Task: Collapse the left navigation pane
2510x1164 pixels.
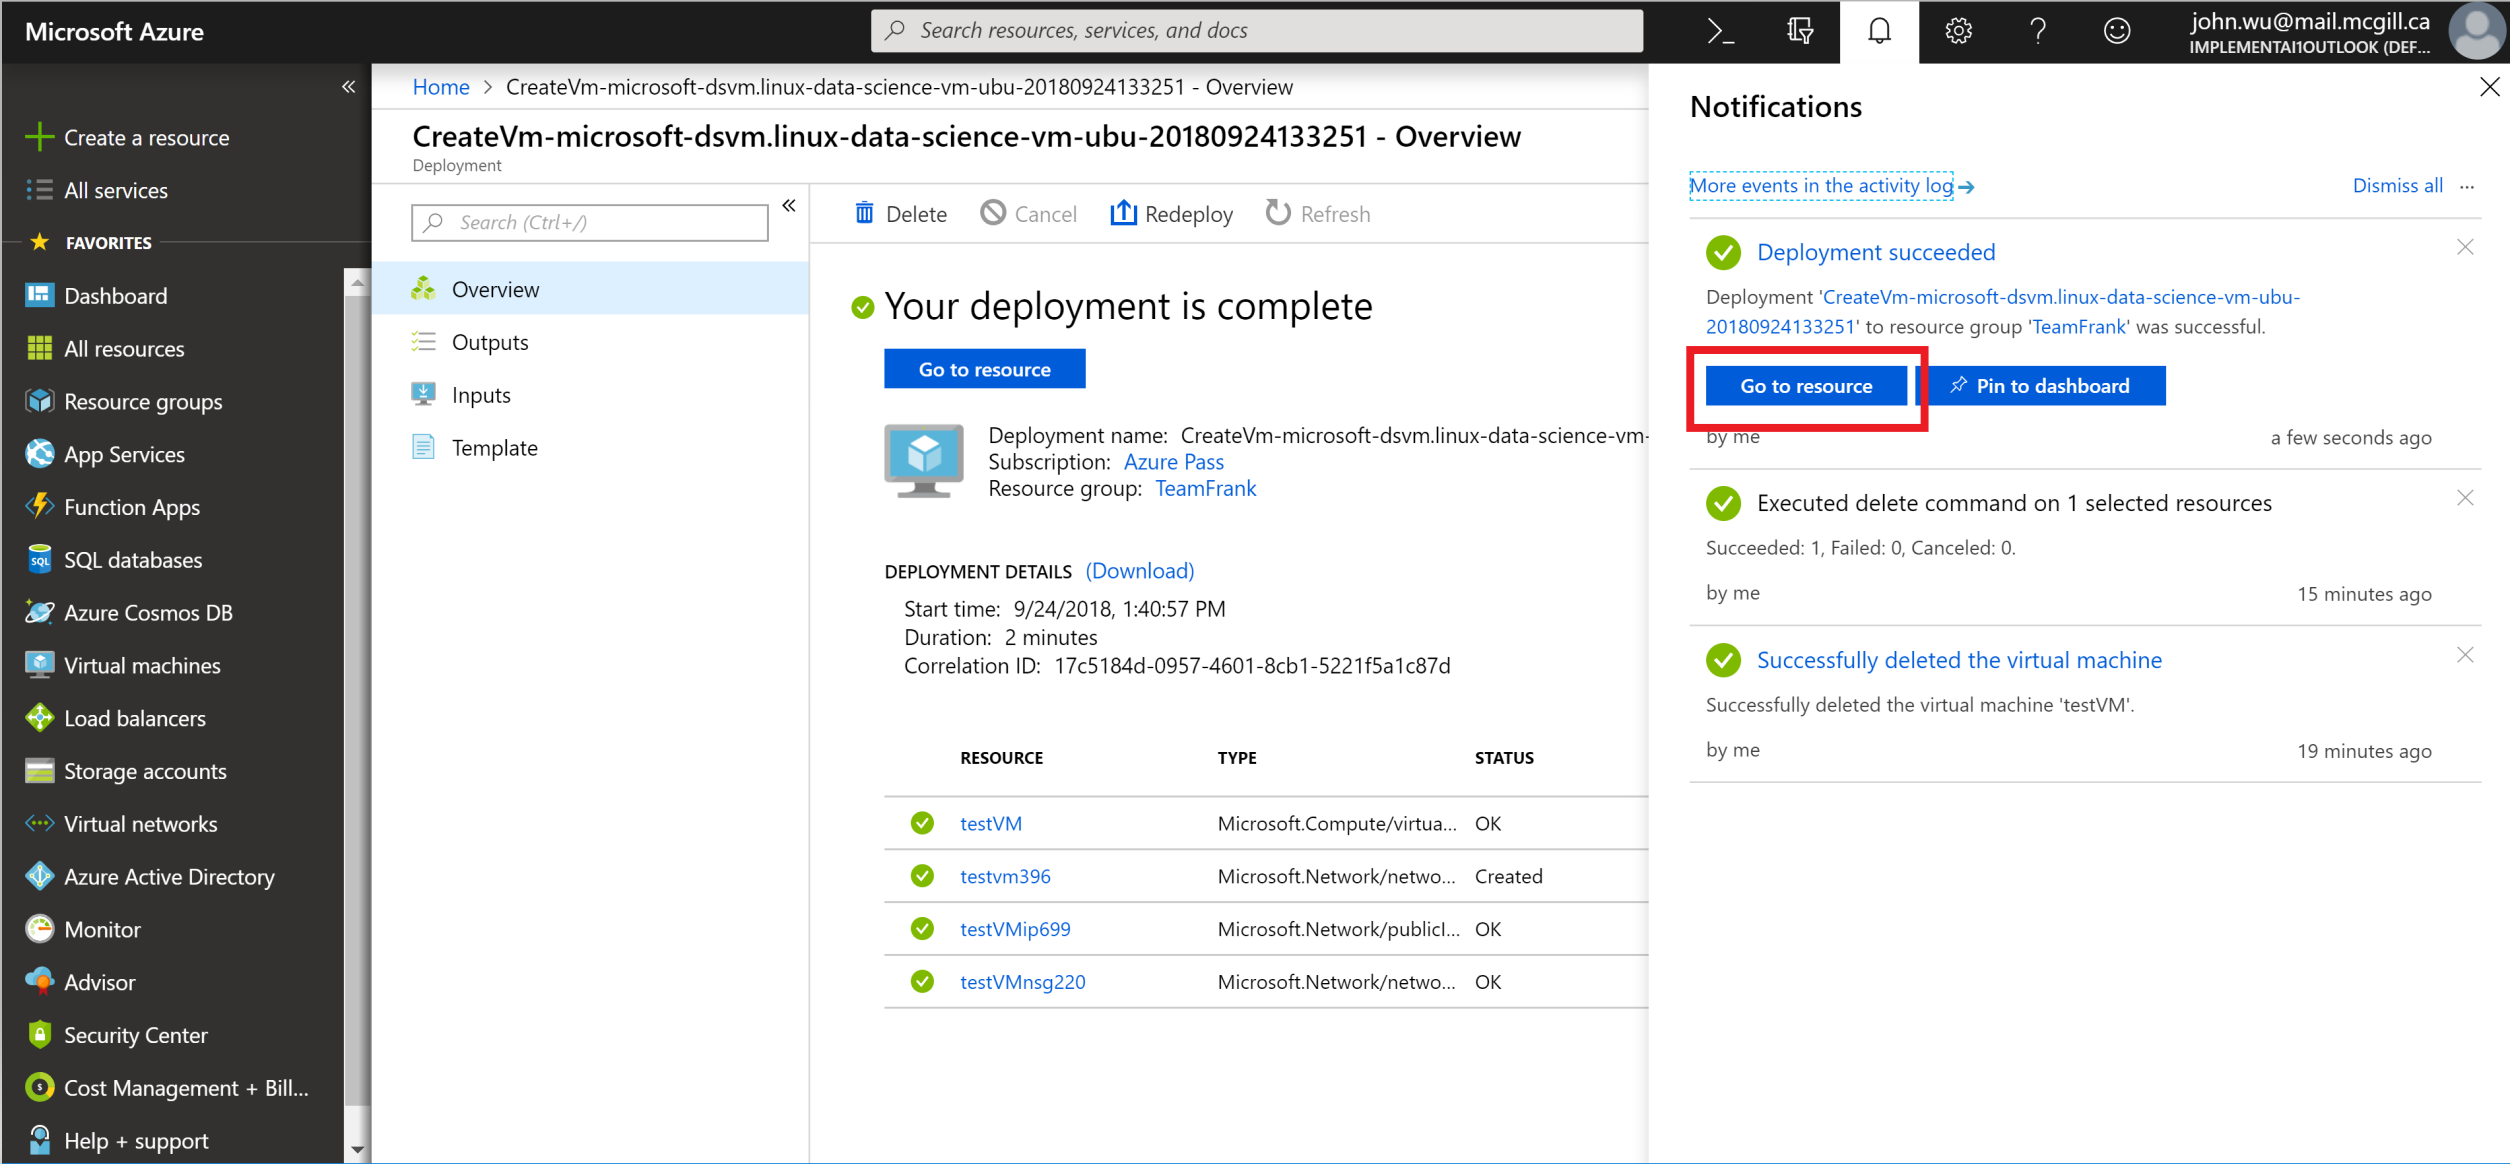Action: coord(348,87)
